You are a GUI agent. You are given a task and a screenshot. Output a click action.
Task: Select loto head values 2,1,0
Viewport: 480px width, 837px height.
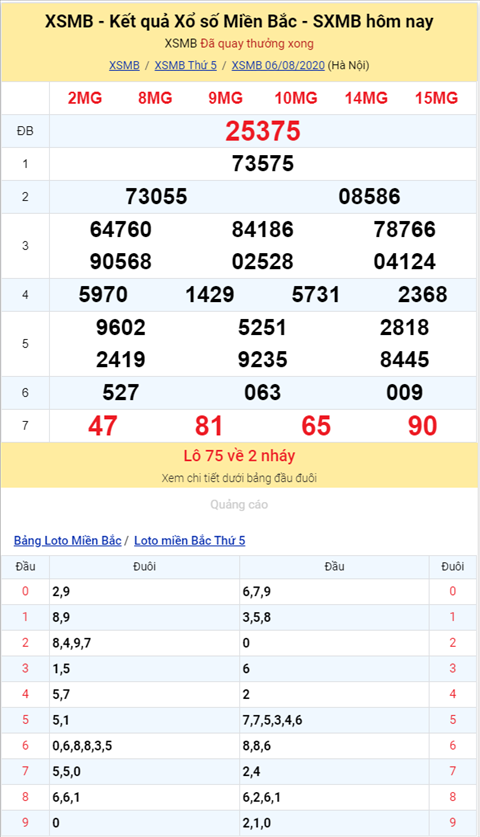tap(257, 823)
